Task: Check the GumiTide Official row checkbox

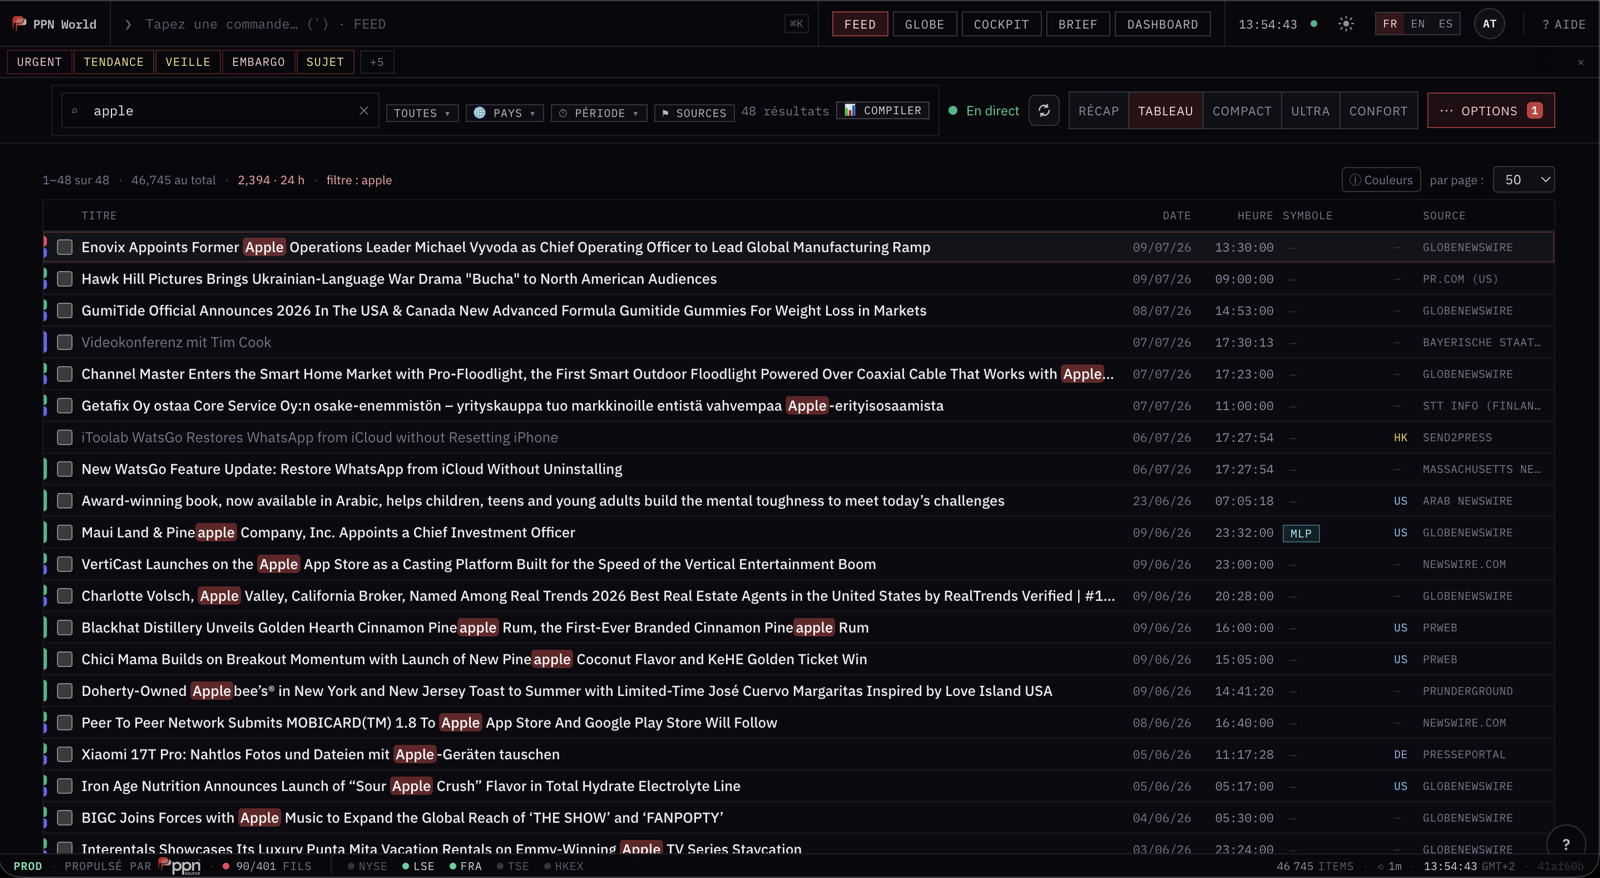Action: point(65,311)
